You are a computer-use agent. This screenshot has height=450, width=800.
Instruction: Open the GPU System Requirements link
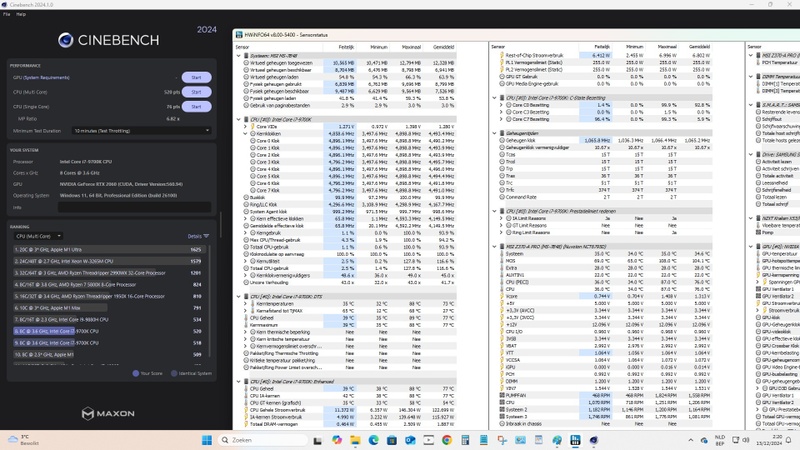click(46, 78)
